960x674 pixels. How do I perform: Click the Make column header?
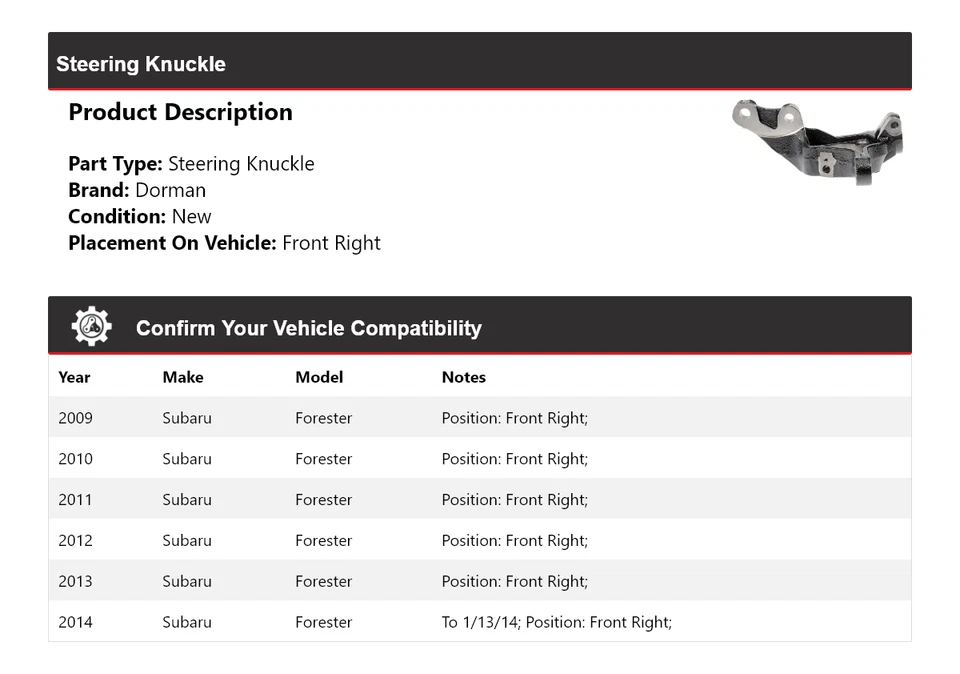183,377
